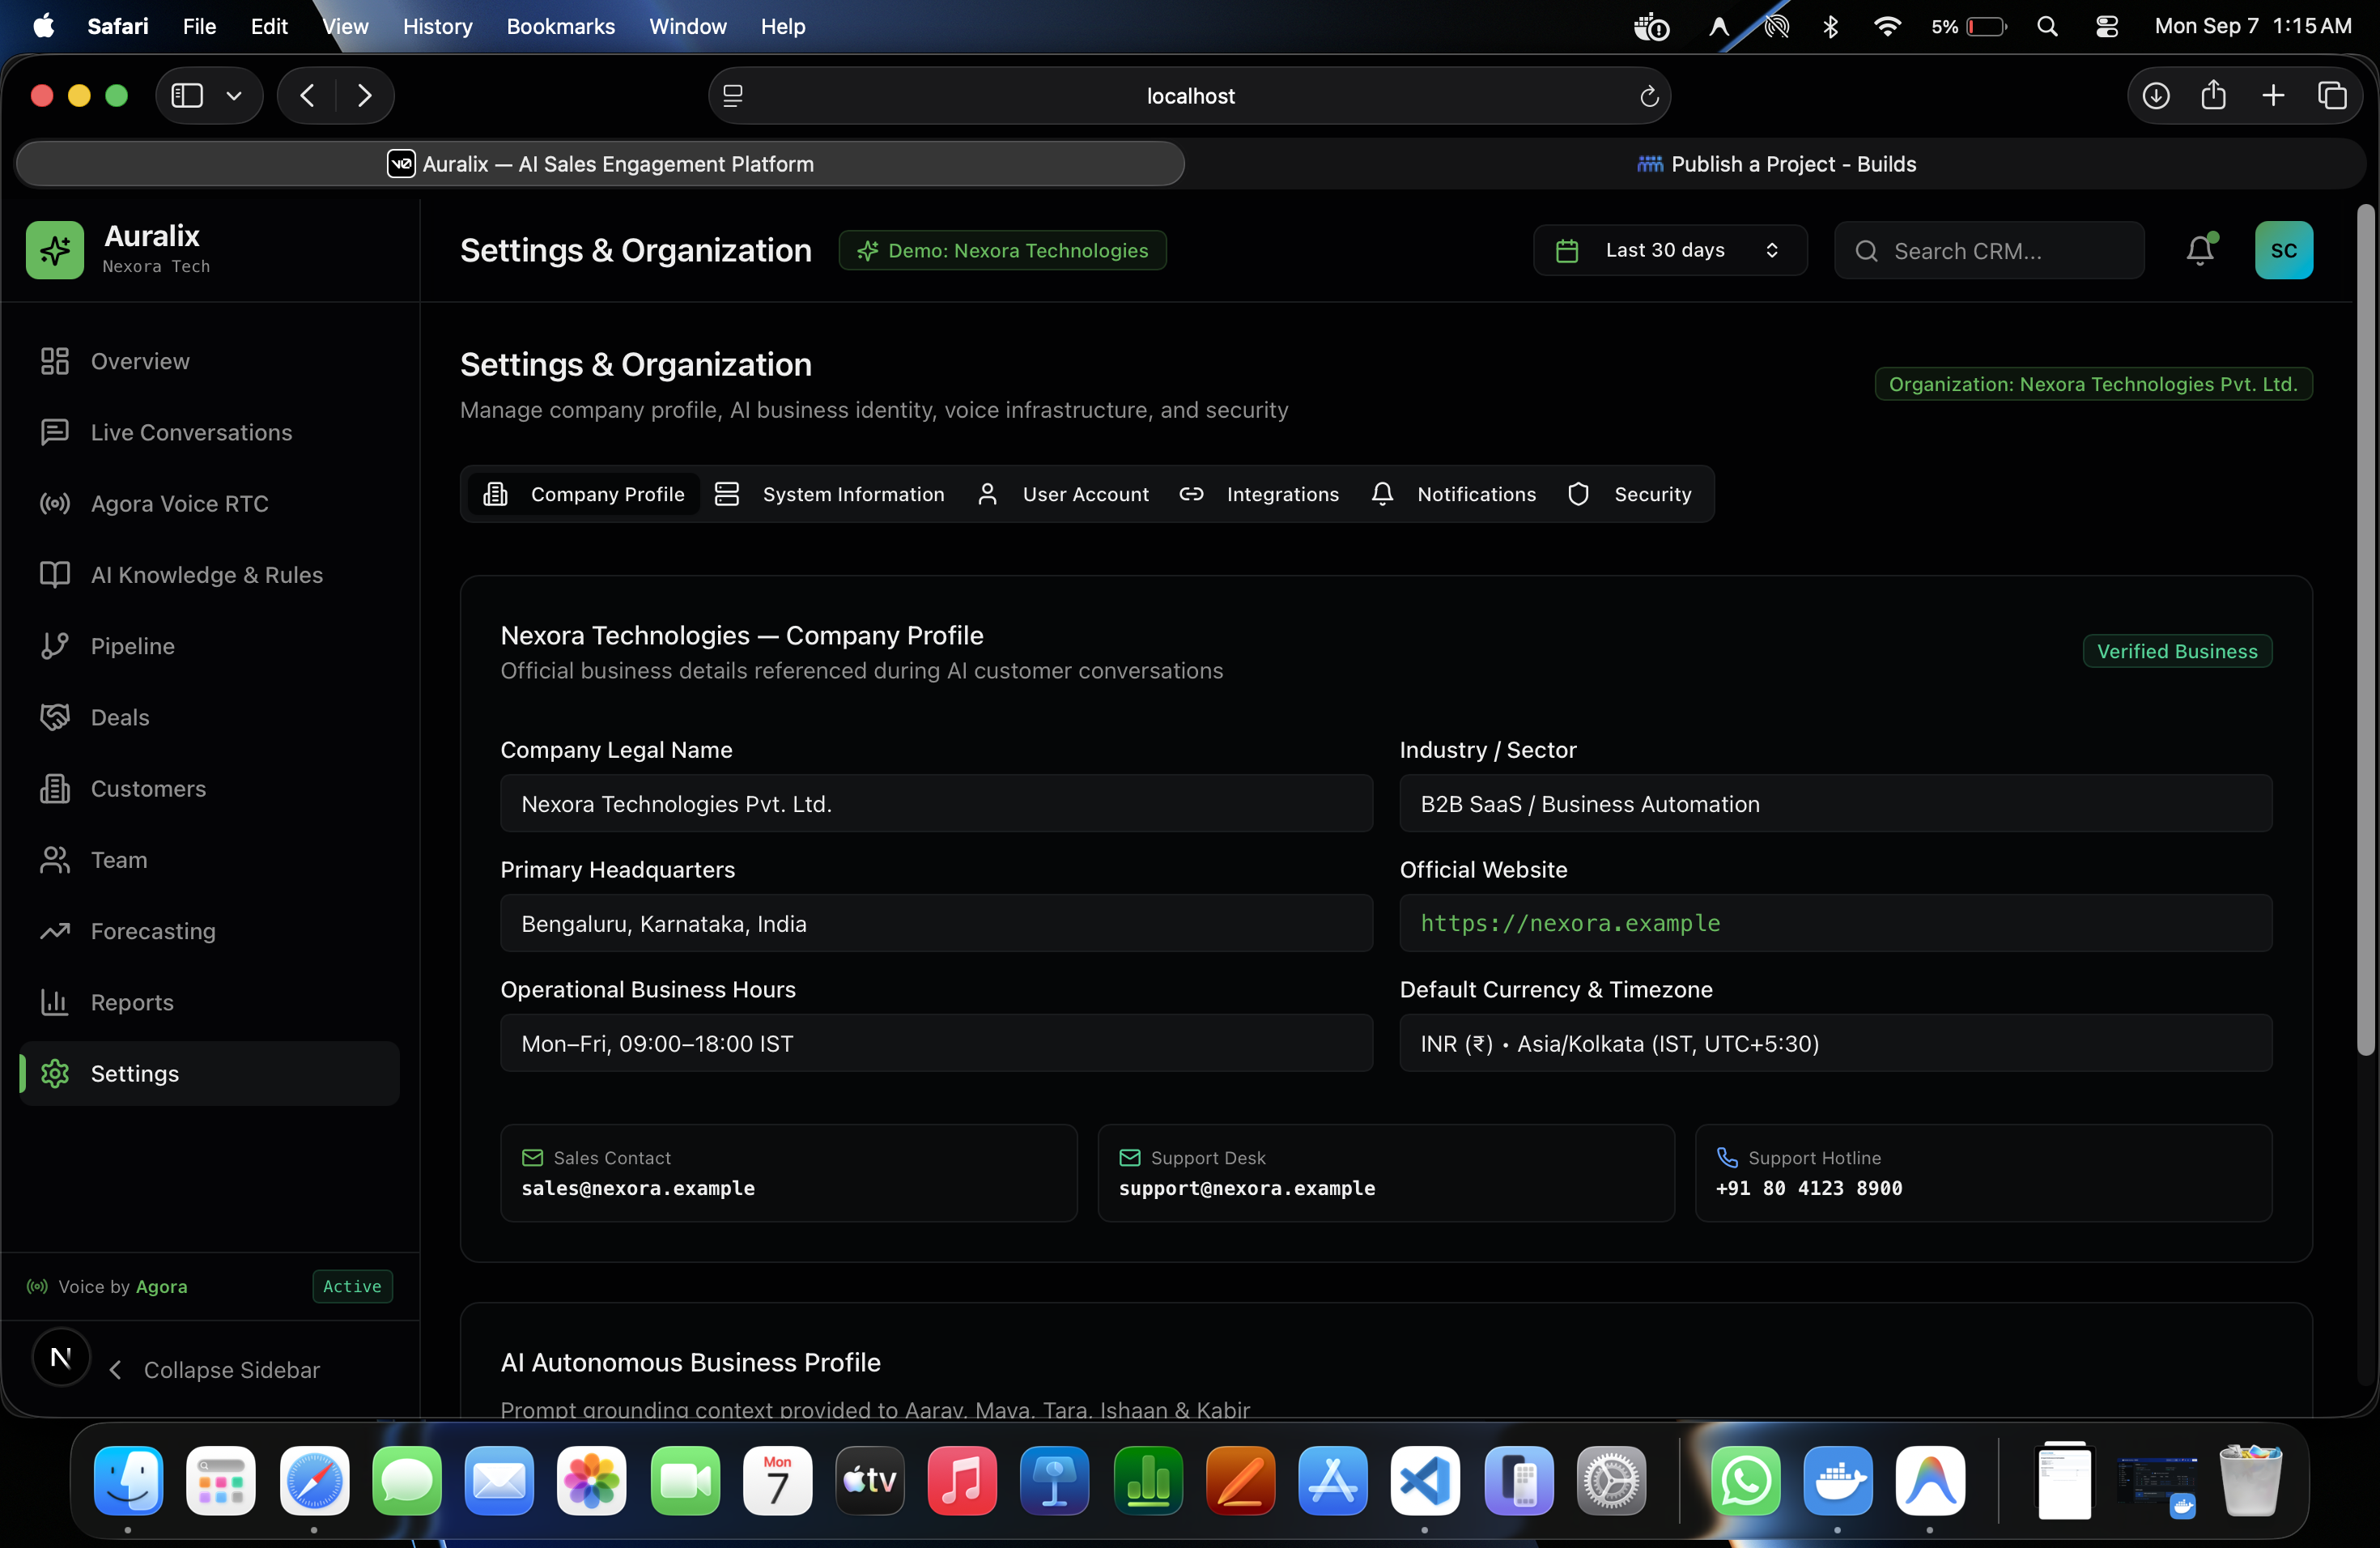Collapse the sidebar

point(214,1370)
